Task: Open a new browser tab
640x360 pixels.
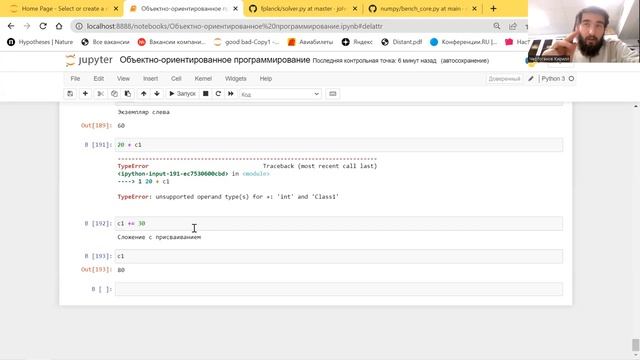Action: click(493, 9)
